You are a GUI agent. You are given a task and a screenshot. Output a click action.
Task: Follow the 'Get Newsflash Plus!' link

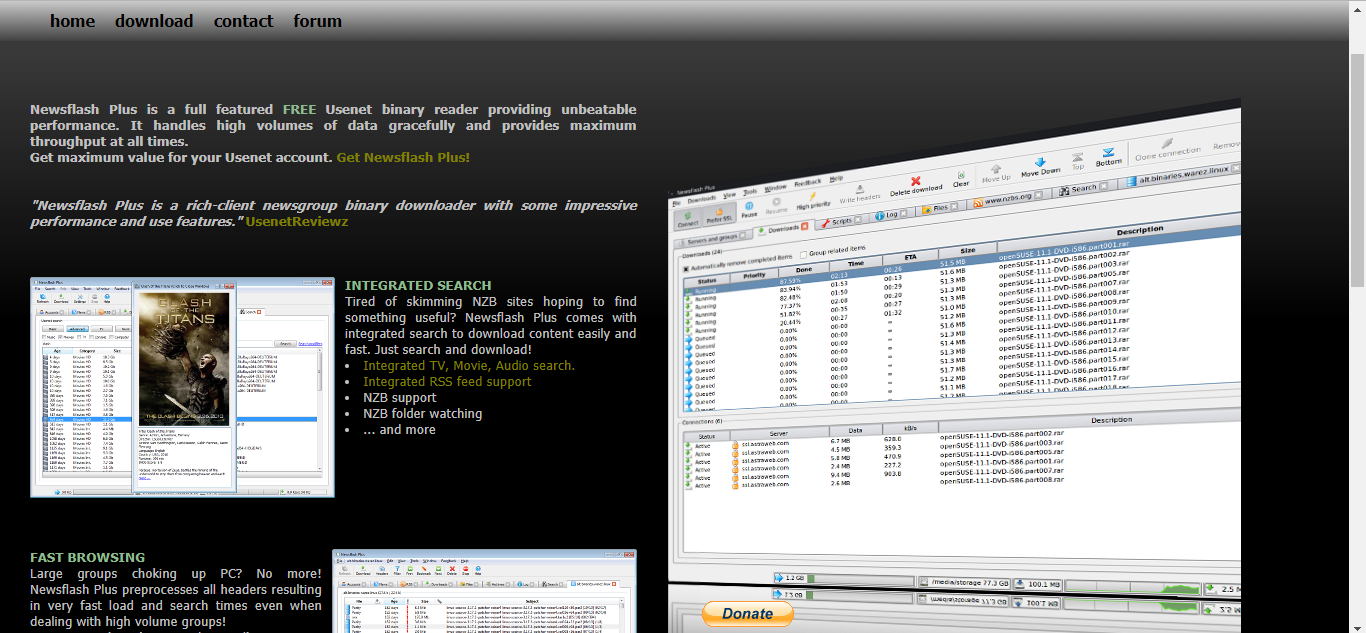403,158
